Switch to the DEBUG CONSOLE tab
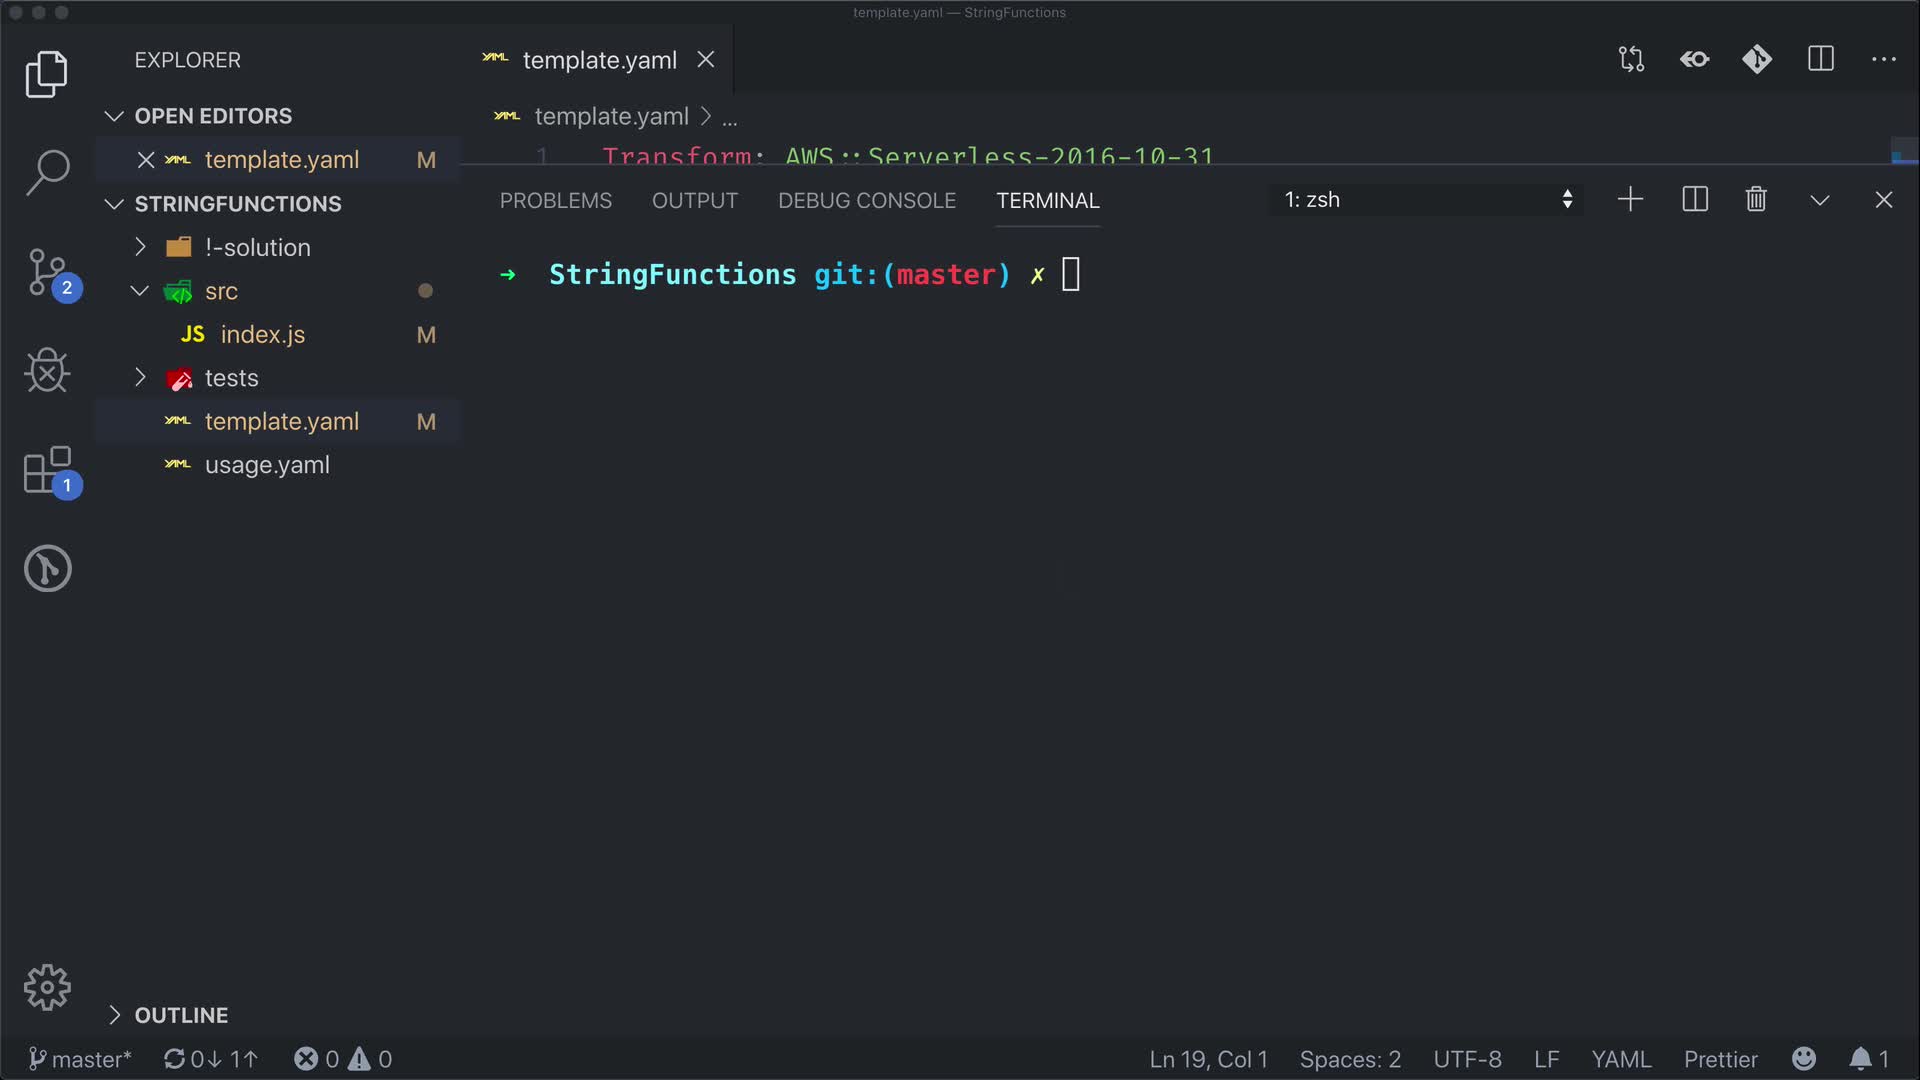 866,201
